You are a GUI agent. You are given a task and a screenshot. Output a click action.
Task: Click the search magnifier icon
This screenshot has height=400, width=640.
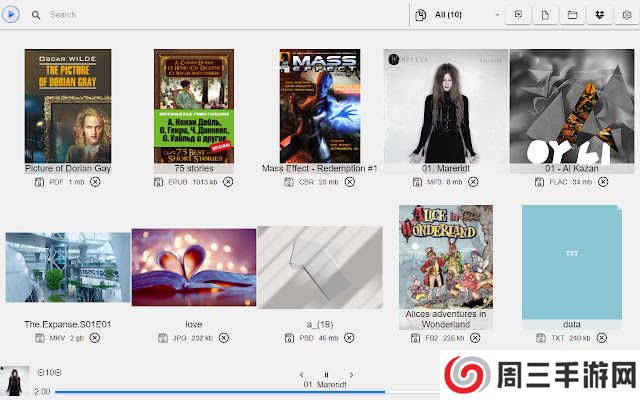[36, 15]
